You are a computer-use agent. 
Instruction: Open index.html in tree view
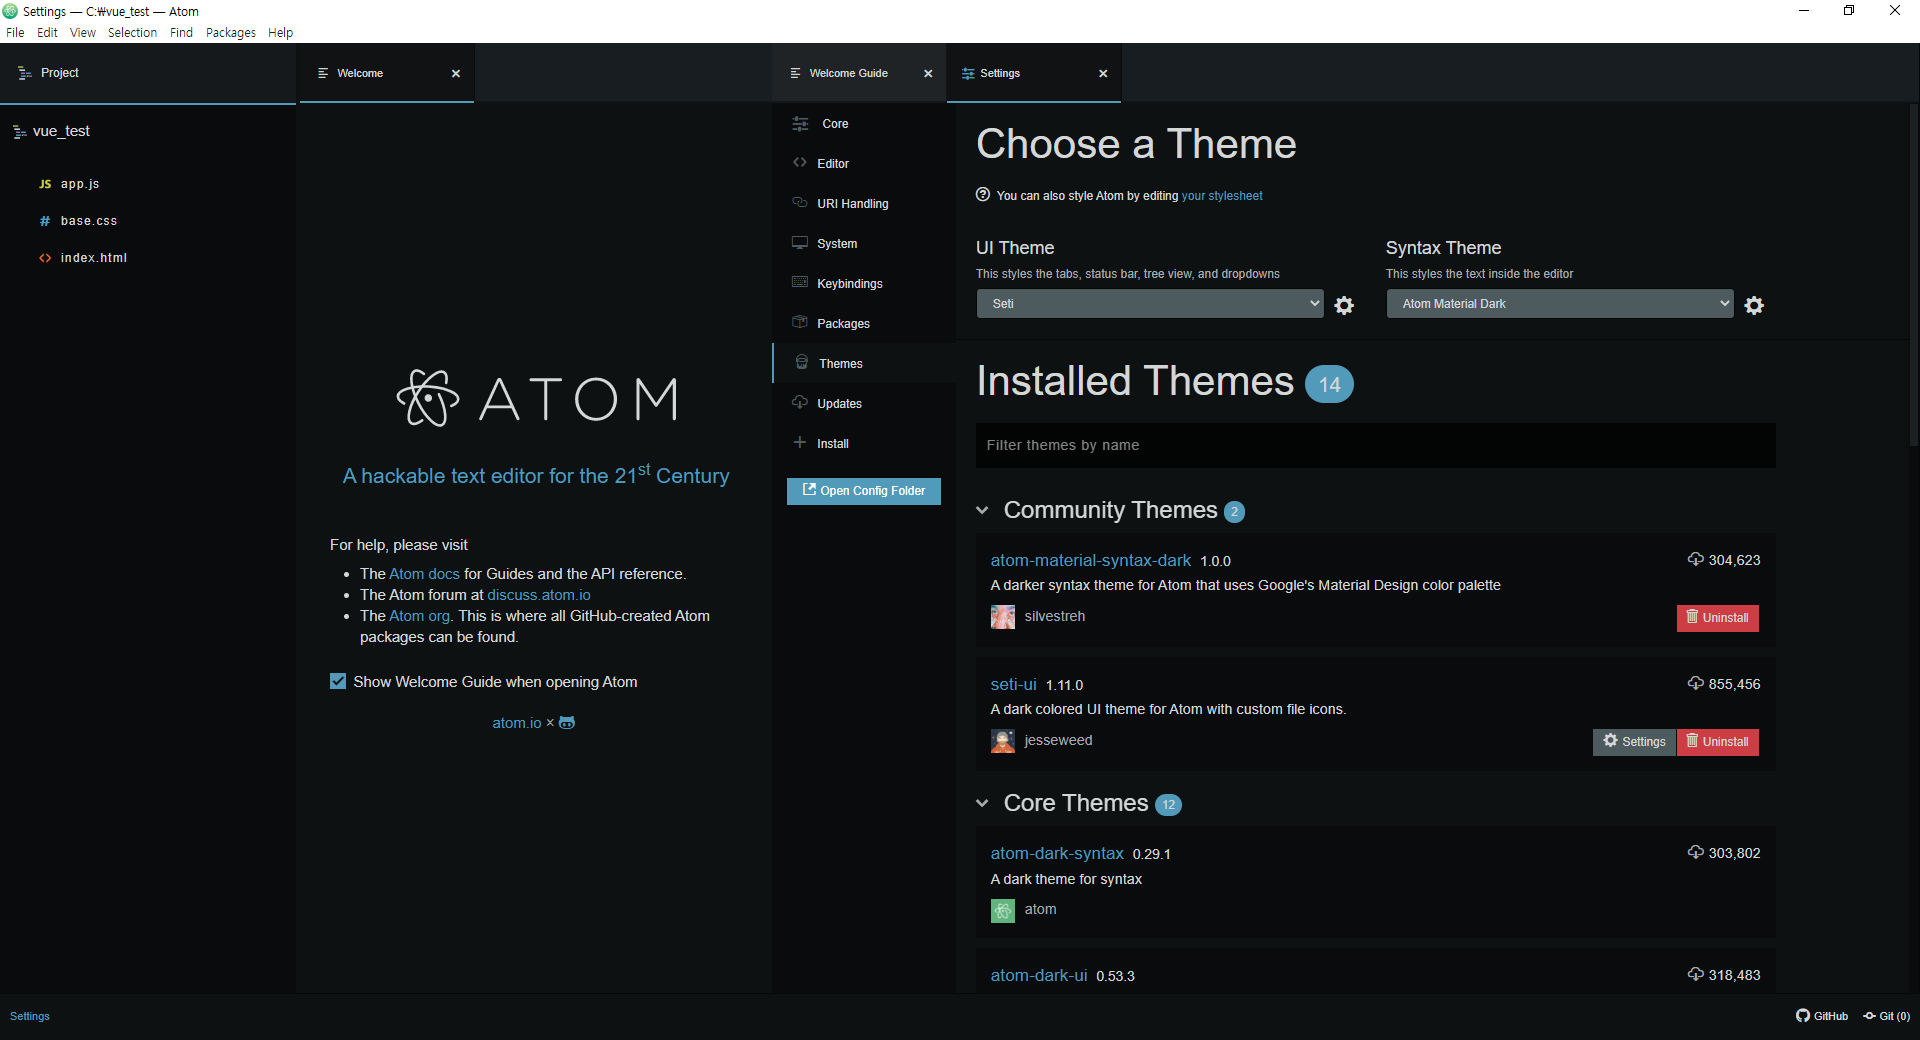pos(94,258)
